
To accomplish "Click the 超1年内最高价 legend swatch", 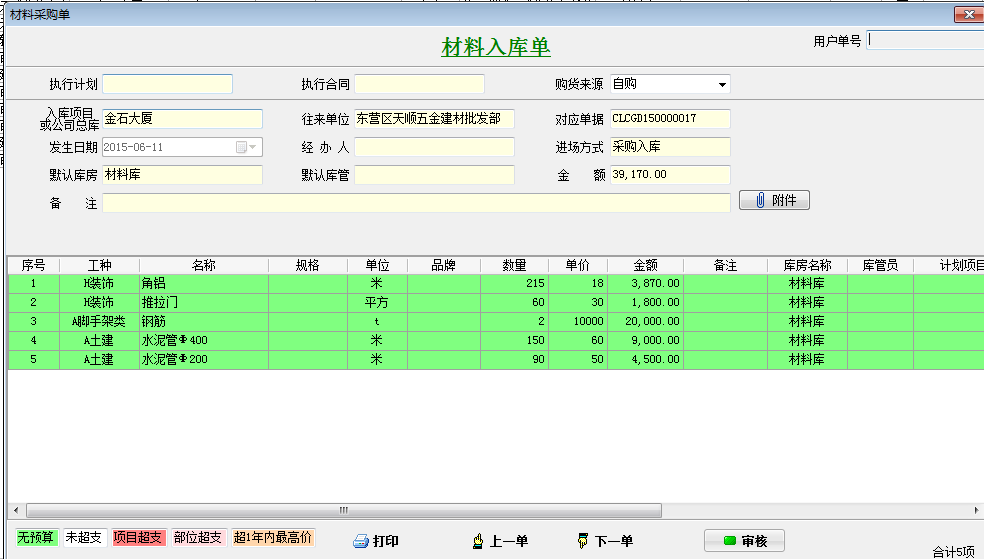I will (x=273, y=537).
